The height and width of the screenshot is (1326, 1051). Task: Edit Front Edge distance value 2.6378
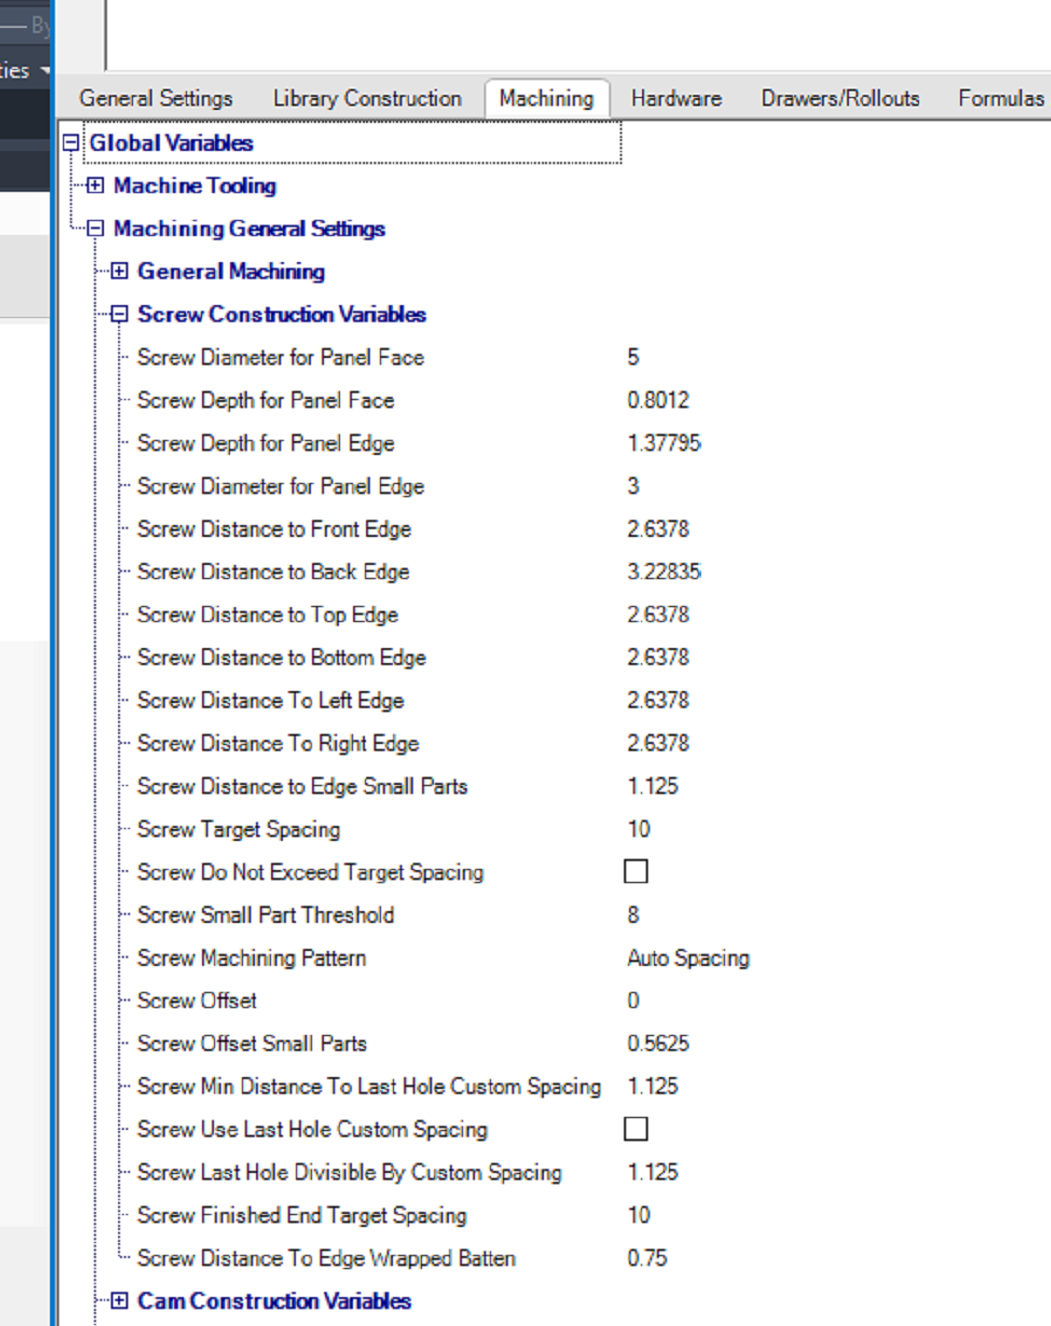click(x=658, y=529)
